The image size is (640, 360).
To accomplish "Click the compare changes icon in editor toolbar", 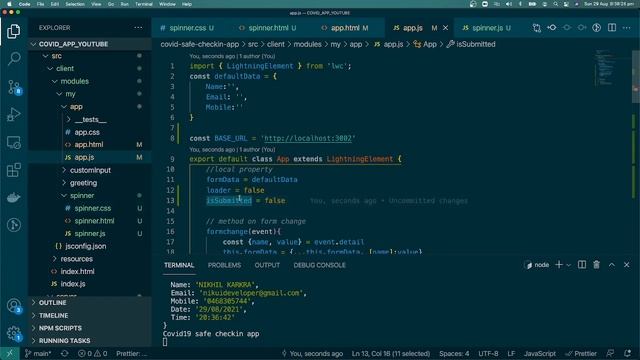I will (537, 28).
